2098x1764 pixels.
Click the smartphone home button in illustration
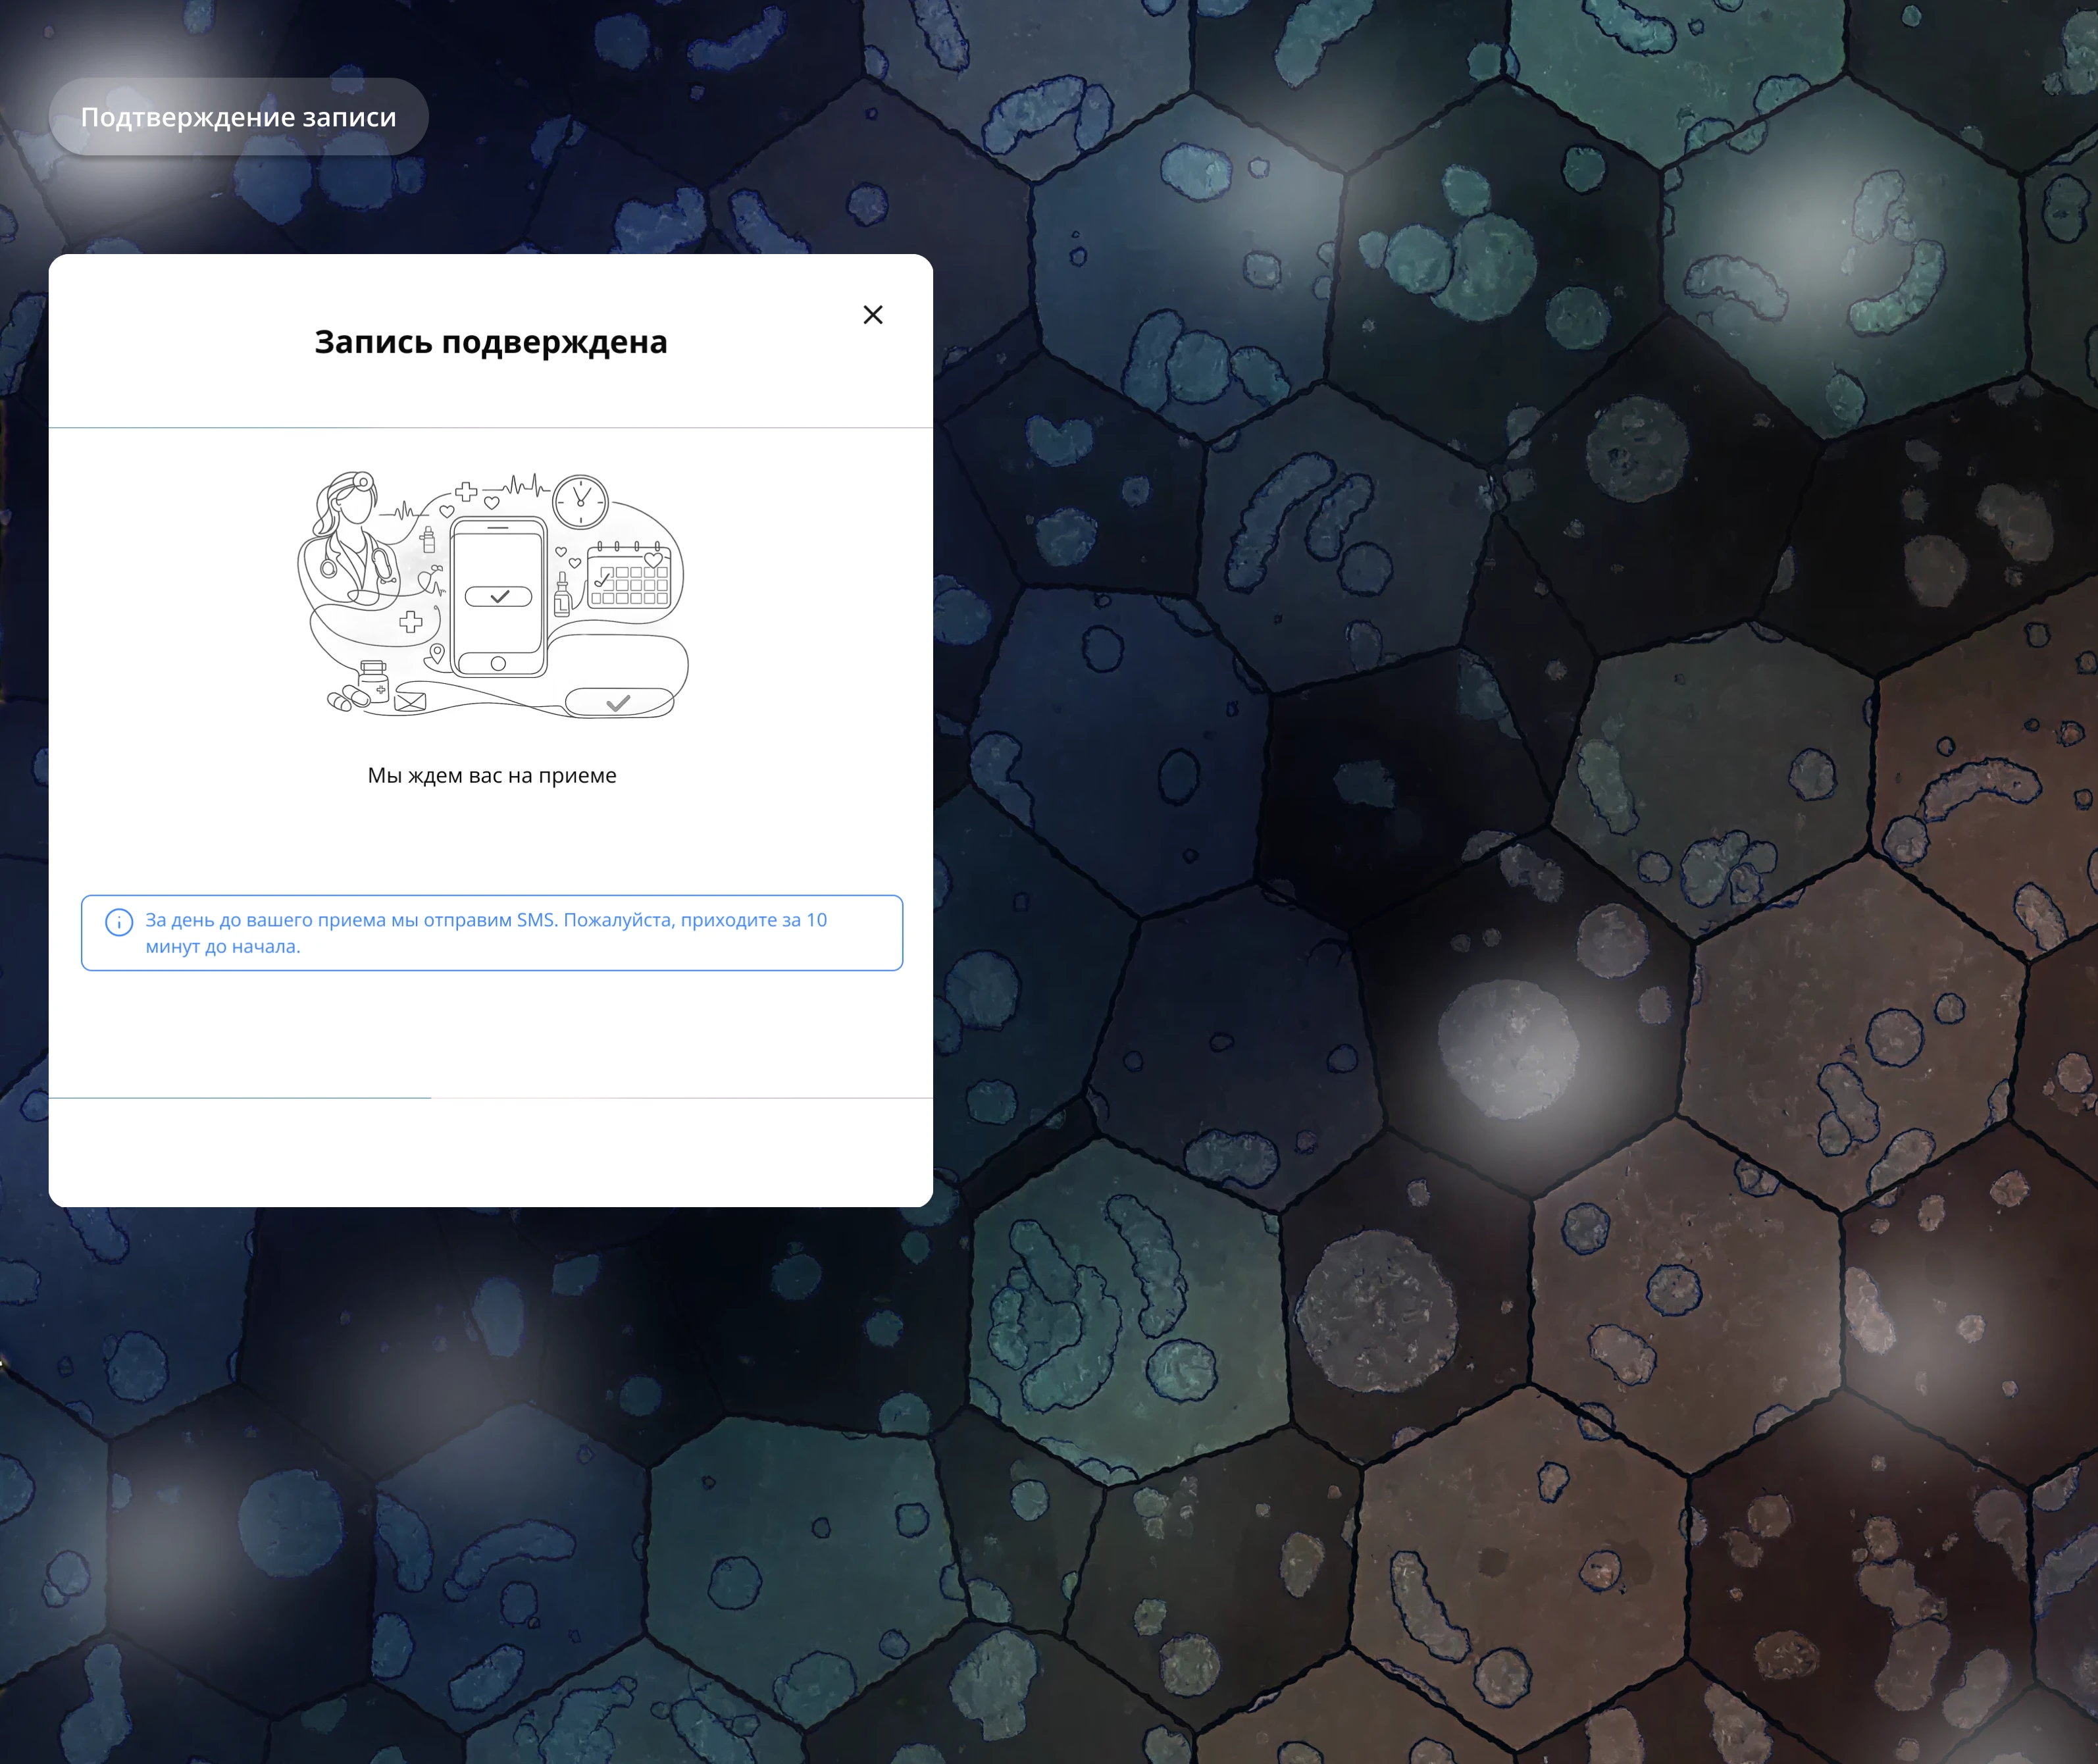[x=498, y=664]
